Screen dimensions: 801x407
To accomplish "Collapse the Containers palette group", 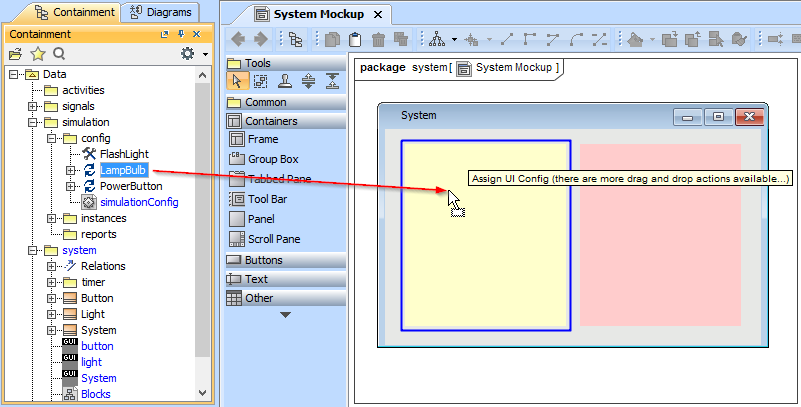I will click(x=286, y=121).
